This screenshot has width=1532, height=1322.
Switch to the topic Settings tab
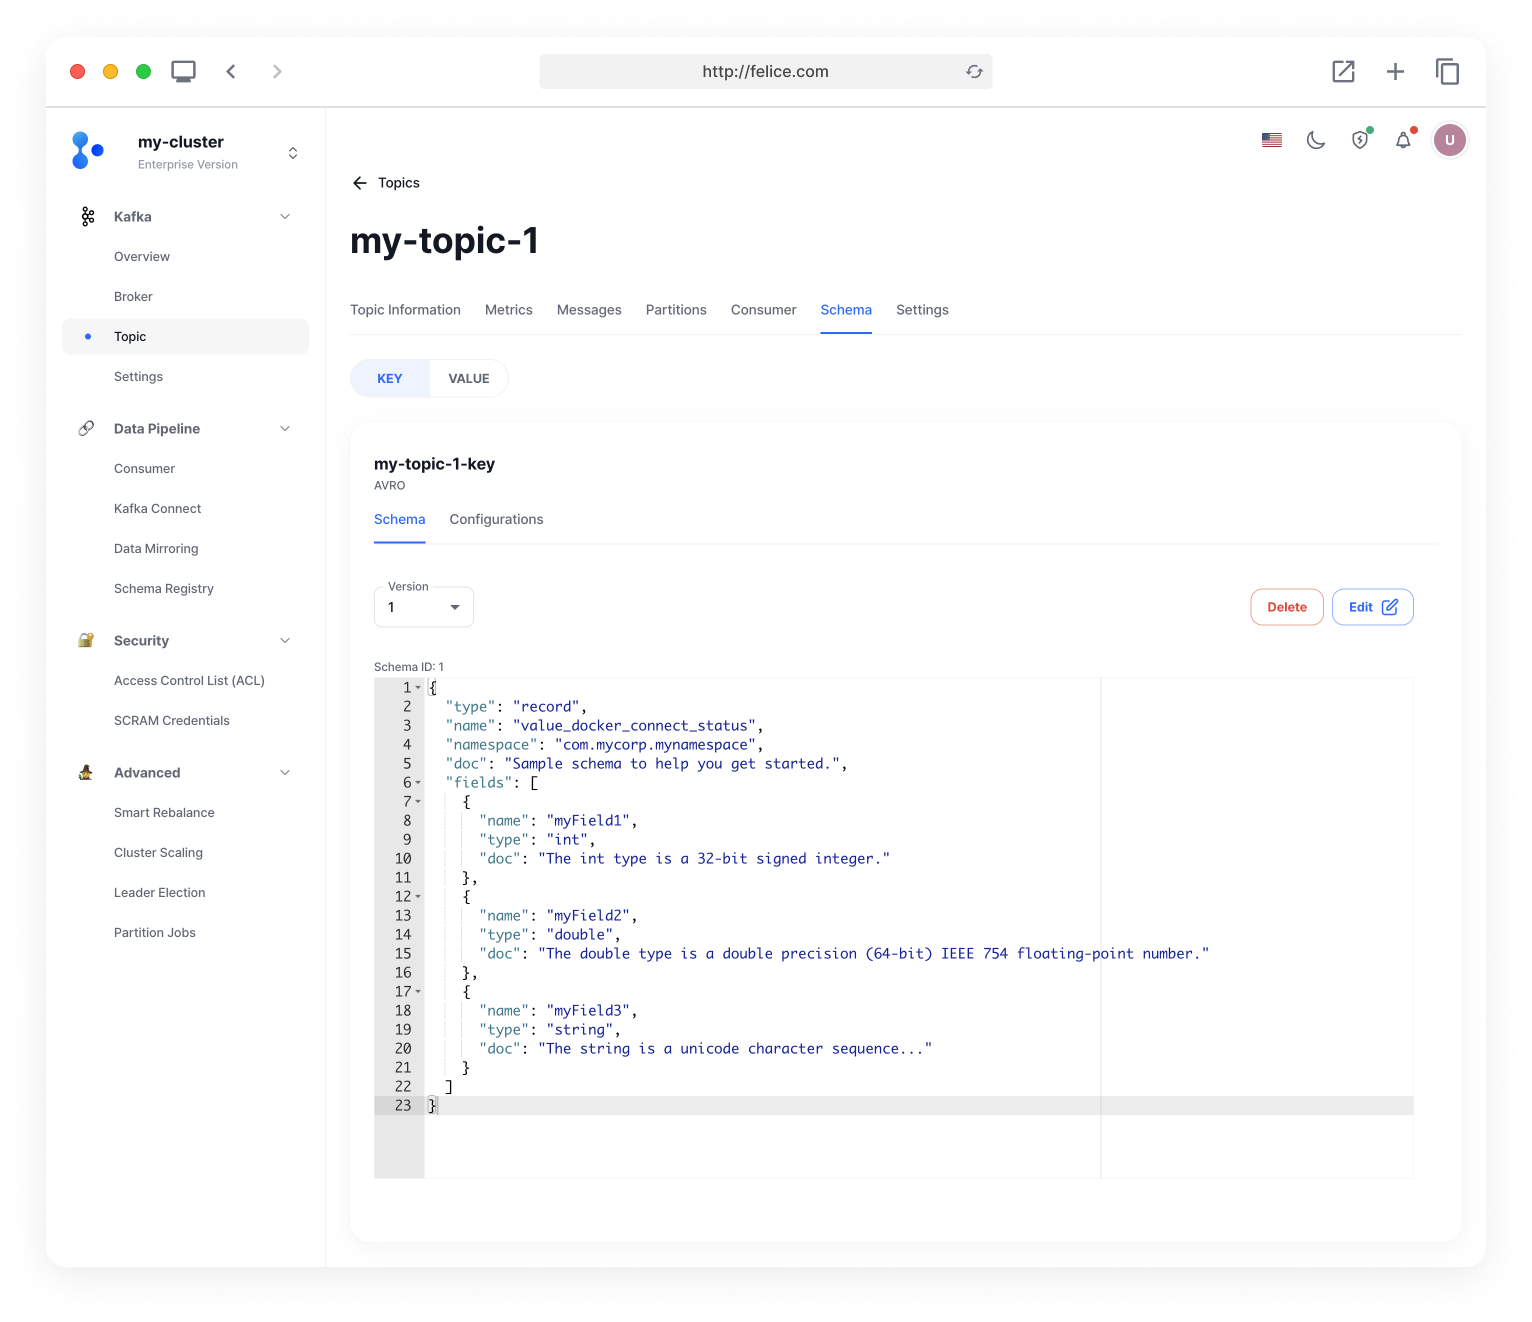click(922, 310)
